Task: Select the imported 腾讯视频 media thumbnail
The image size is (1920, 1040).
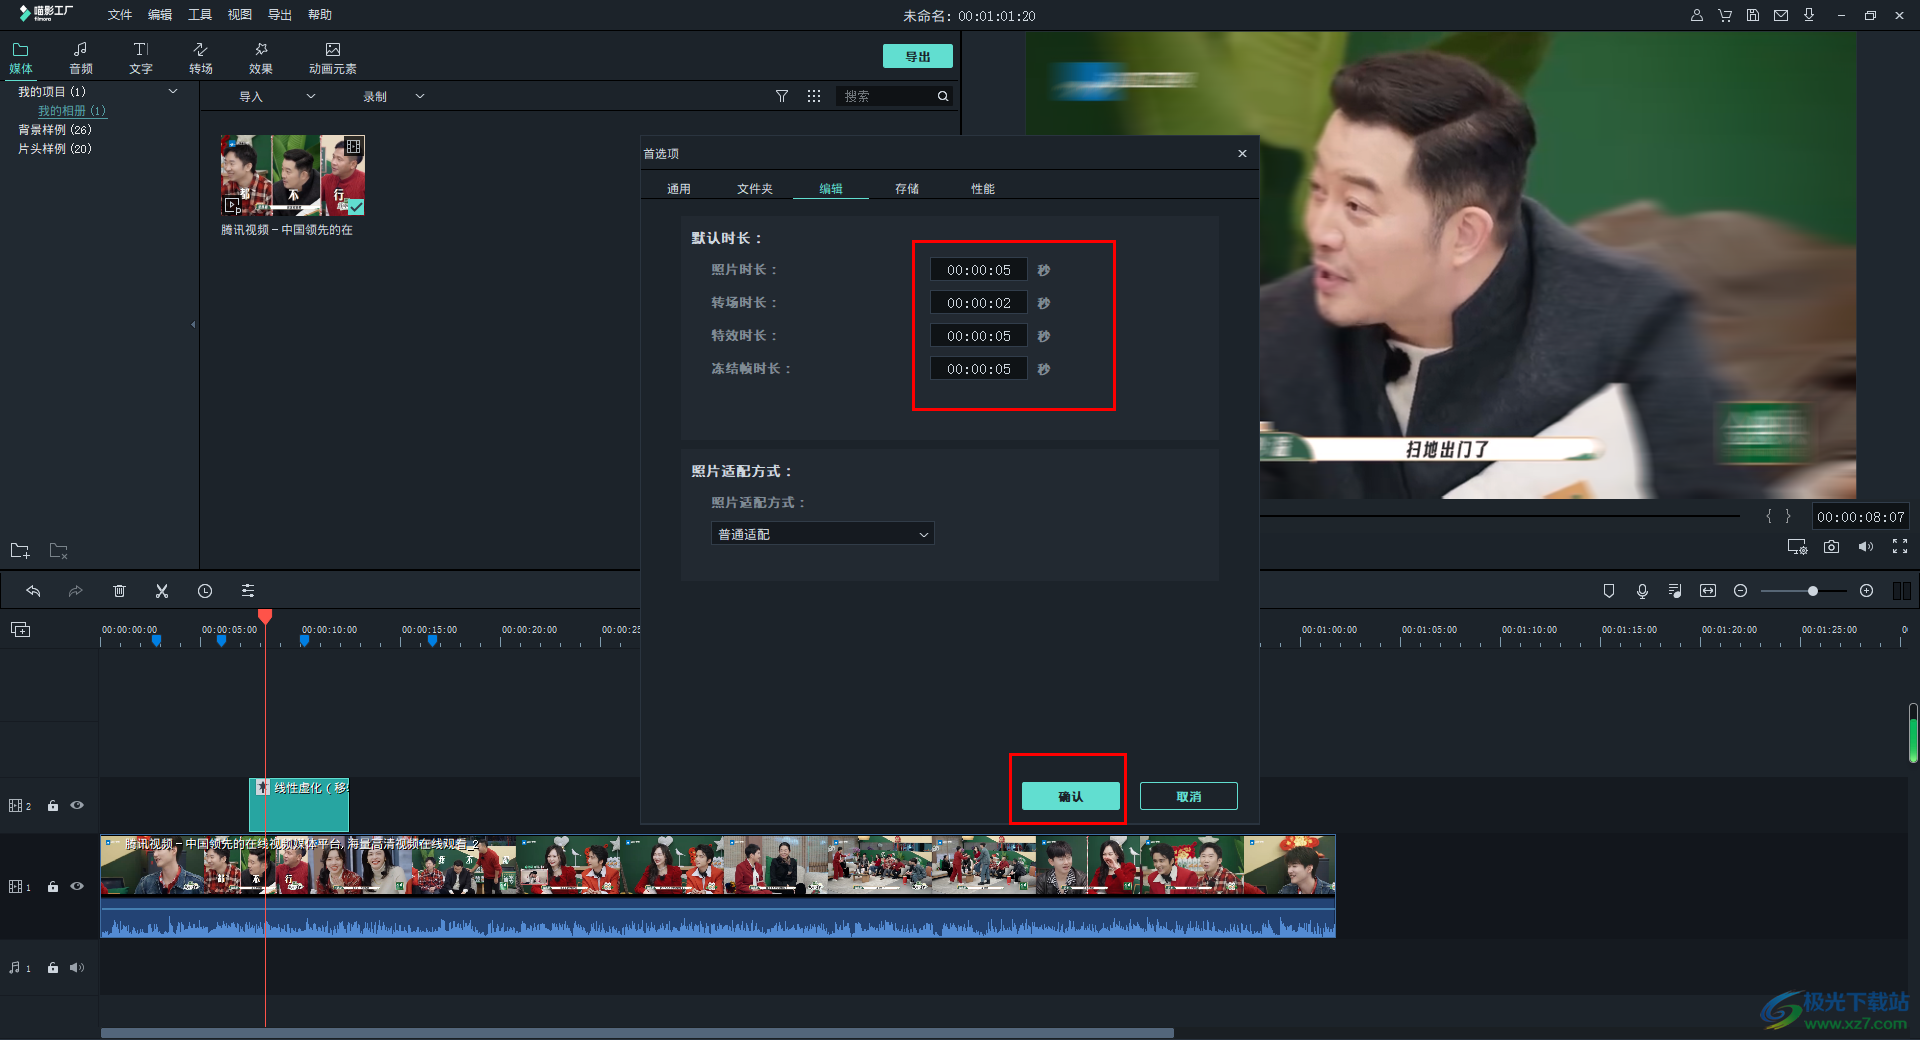Action: click(x=292, y=175)
